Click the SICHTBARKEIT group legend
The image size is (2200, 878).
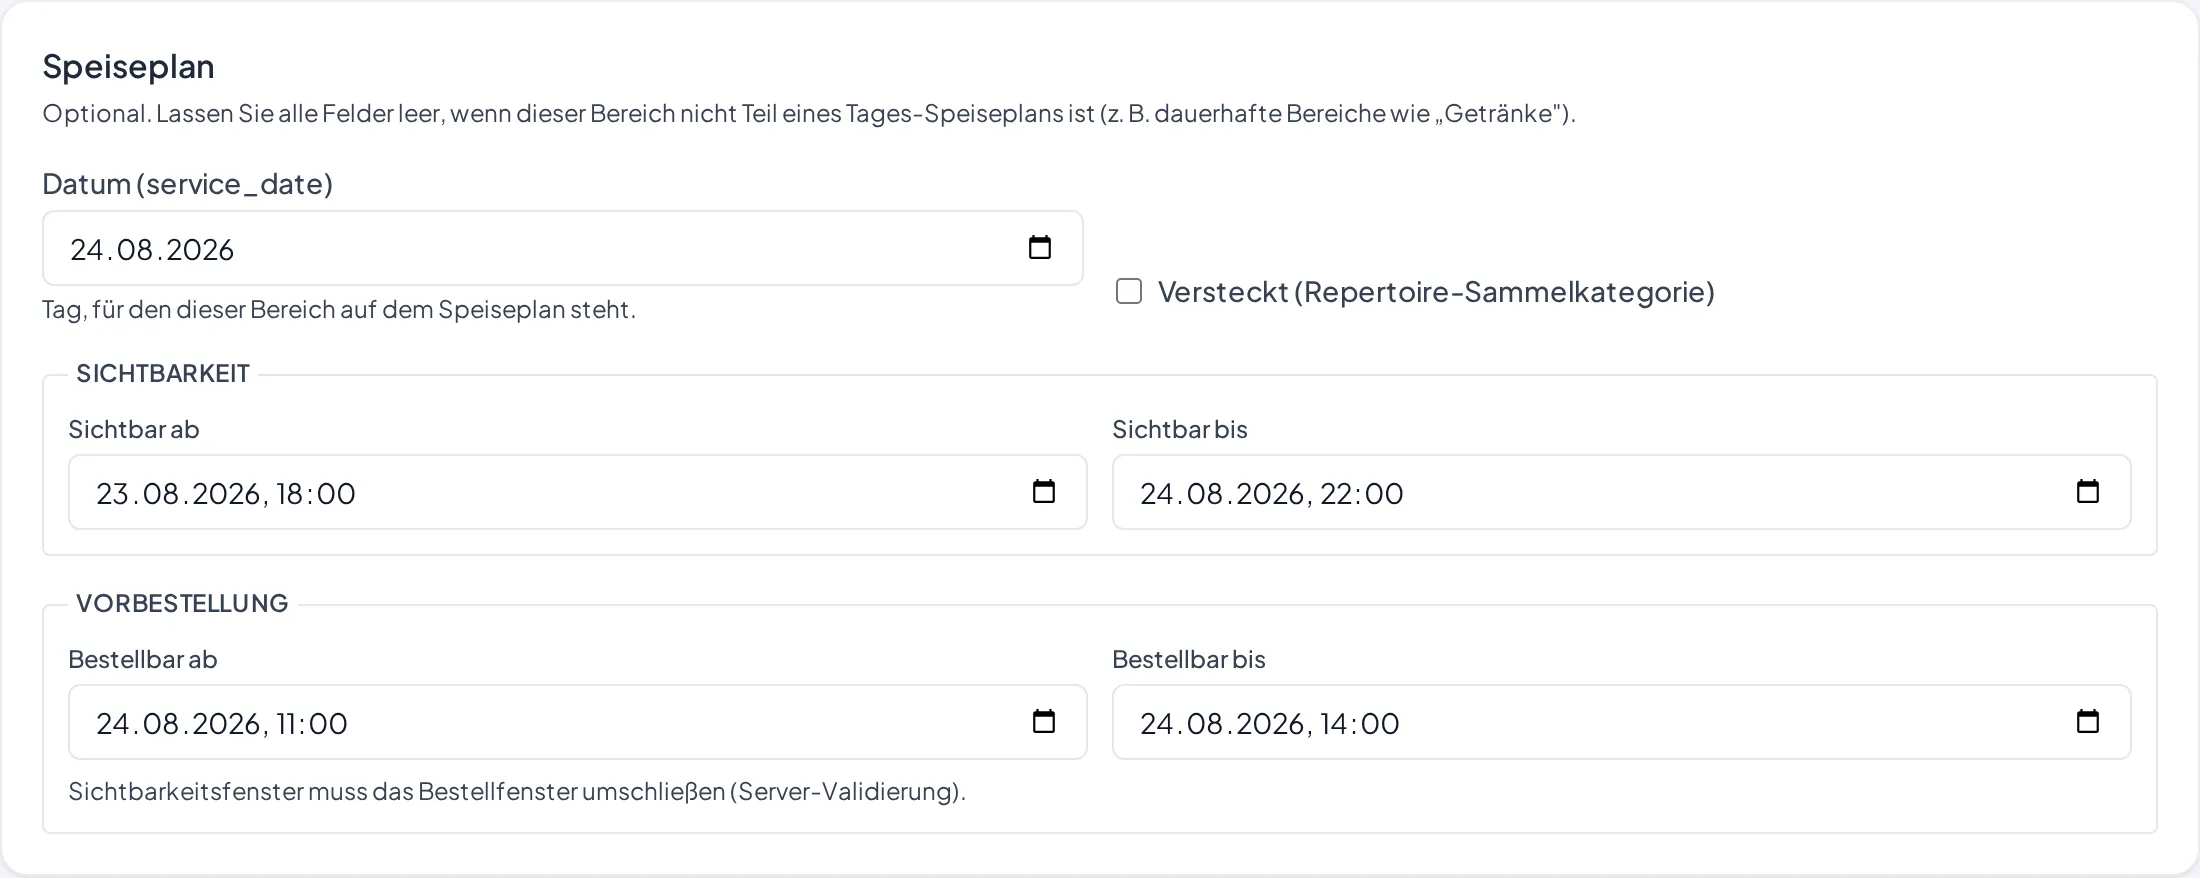click(163, 373)
